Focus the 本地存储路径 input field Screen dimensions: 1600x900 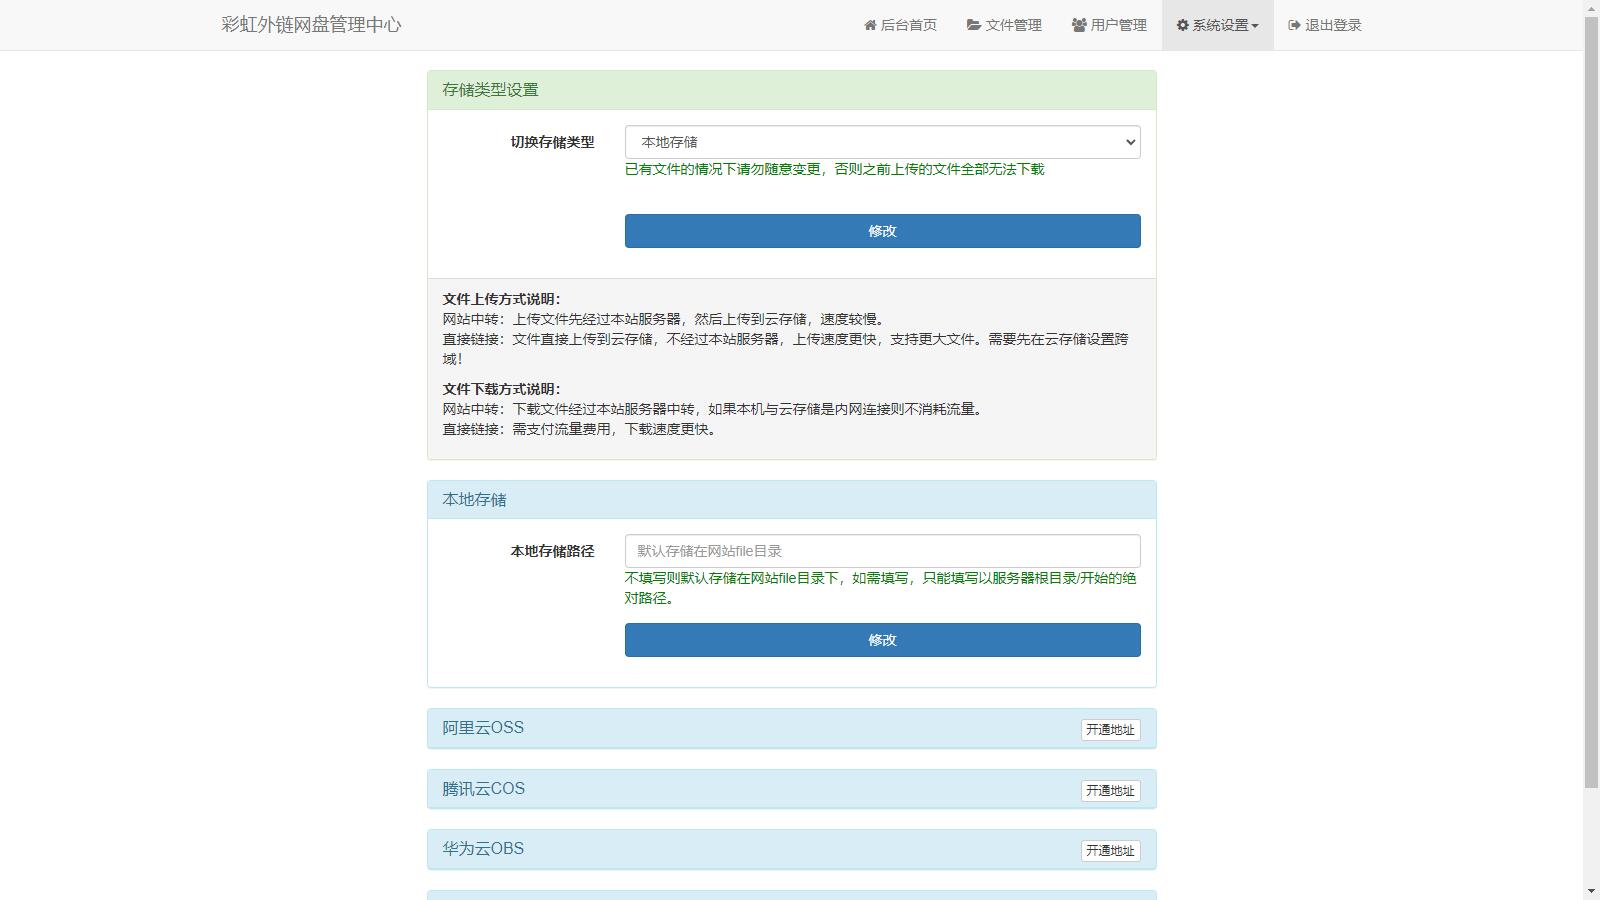(882, 551)
